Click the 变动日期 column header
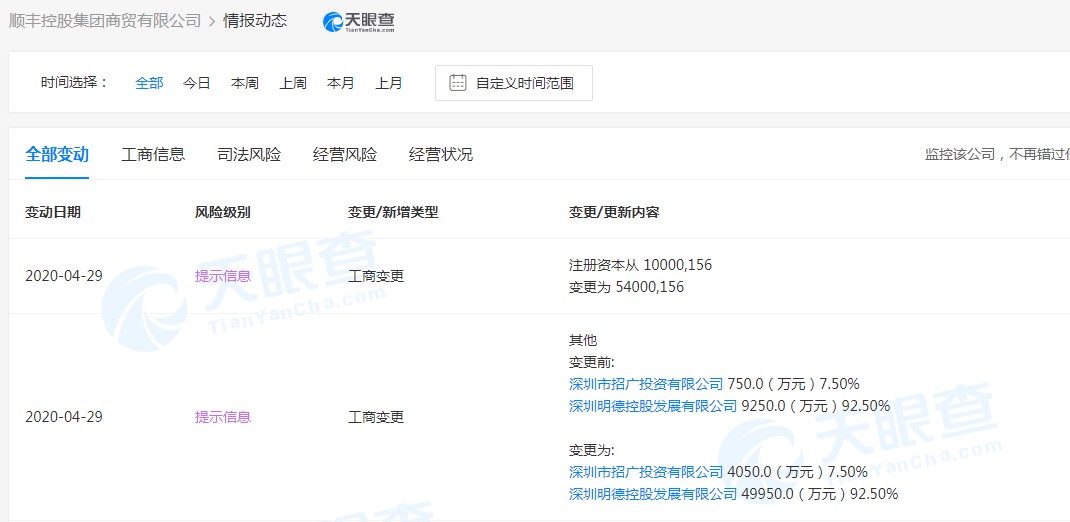Screen dimensions: 1070x522 click(x=53, y=212)
